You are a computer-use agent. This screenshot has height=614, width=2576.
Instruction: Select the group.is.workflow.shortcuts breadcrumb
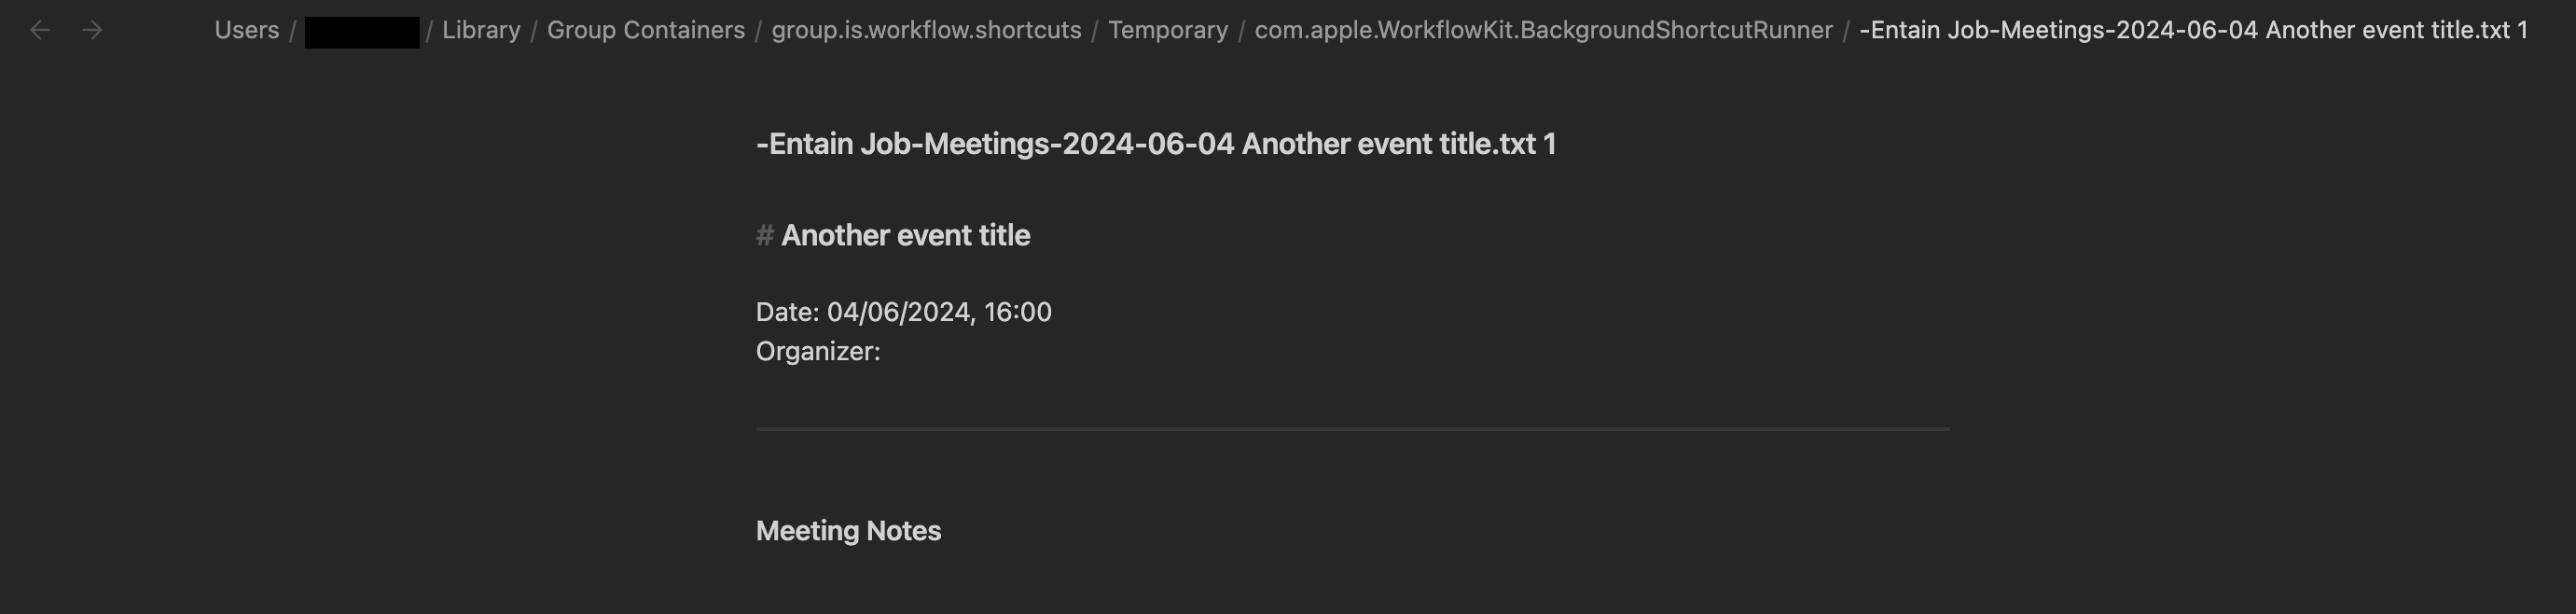pyautogui.click(x=926, y=31)
